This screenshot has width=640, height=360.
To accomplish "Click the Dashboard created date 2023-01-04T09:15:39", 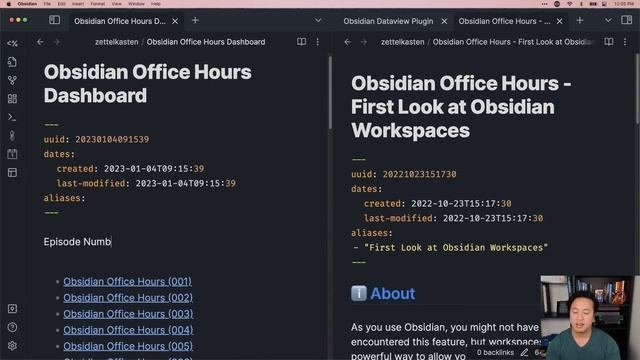I will tap(154, 169).
